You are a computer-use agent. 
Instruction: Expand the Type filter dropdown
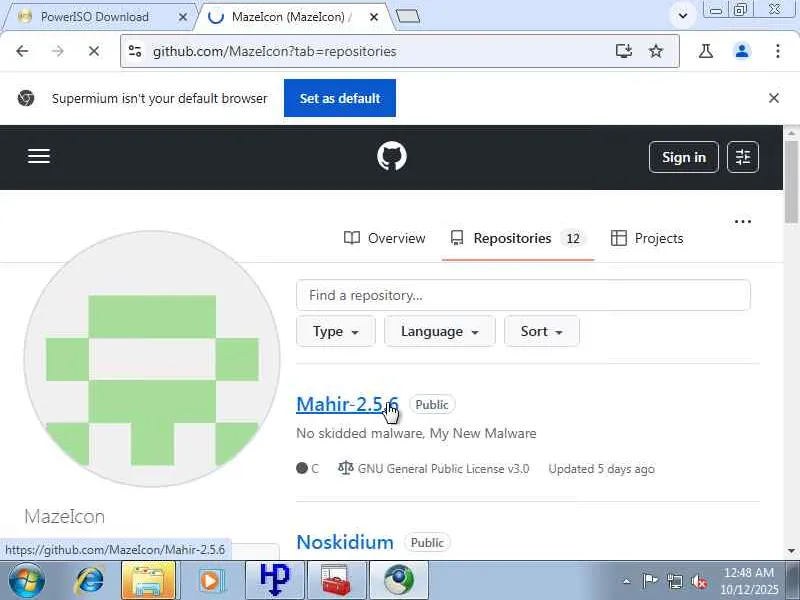[x=336, y=332]
